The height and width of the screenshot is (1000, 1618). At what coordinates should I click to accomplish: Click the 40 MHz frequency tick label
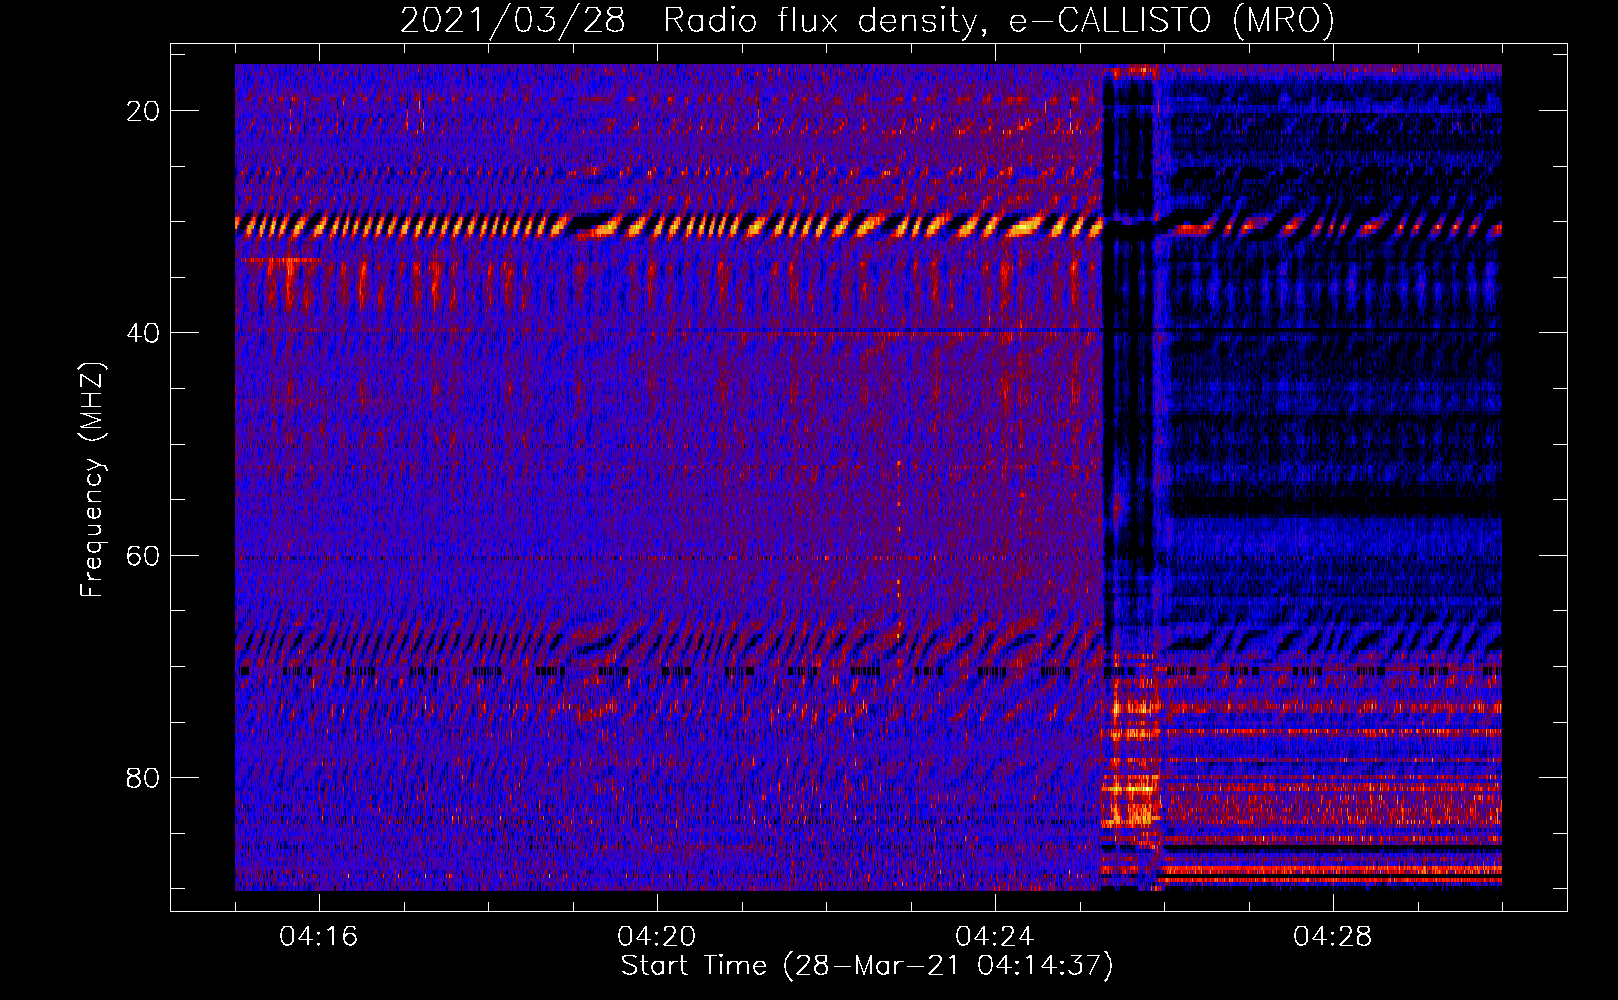coord(144,333)
